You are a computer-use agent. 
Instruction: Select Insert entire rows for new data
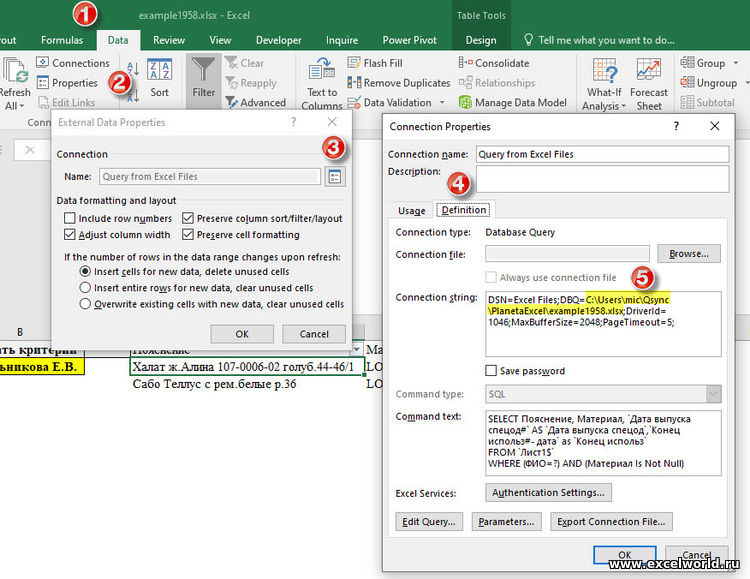pos(85,288)
